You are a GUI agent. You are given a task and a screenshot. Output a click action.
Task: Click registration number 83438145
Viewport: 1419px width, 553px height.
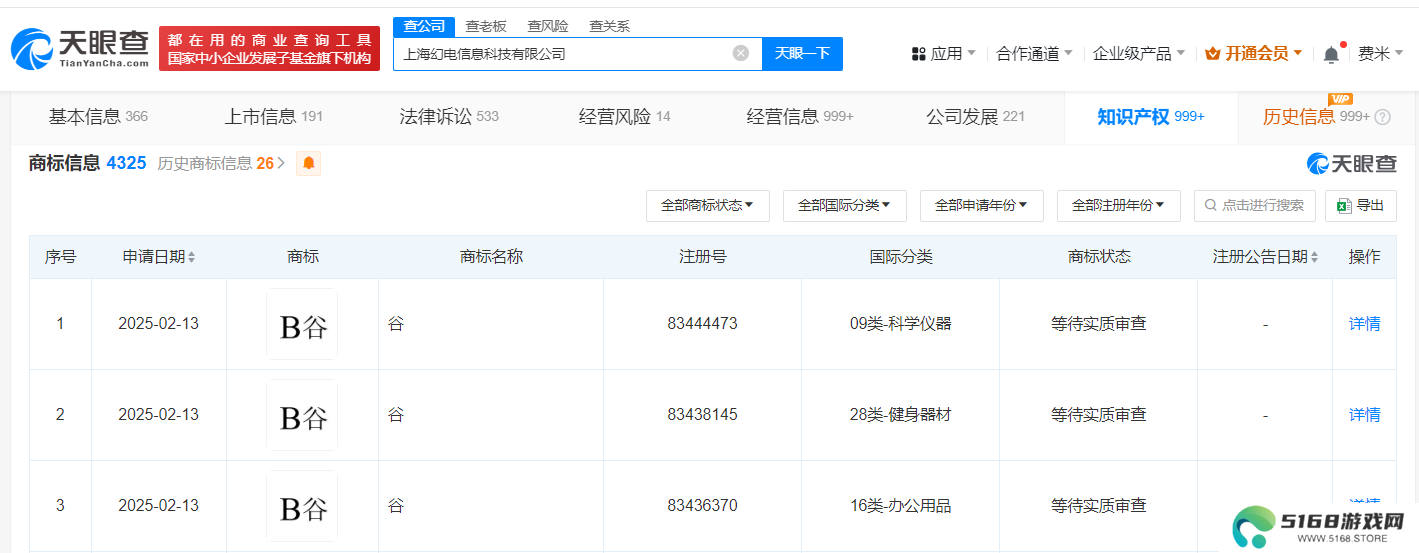[x=702, y=415]
